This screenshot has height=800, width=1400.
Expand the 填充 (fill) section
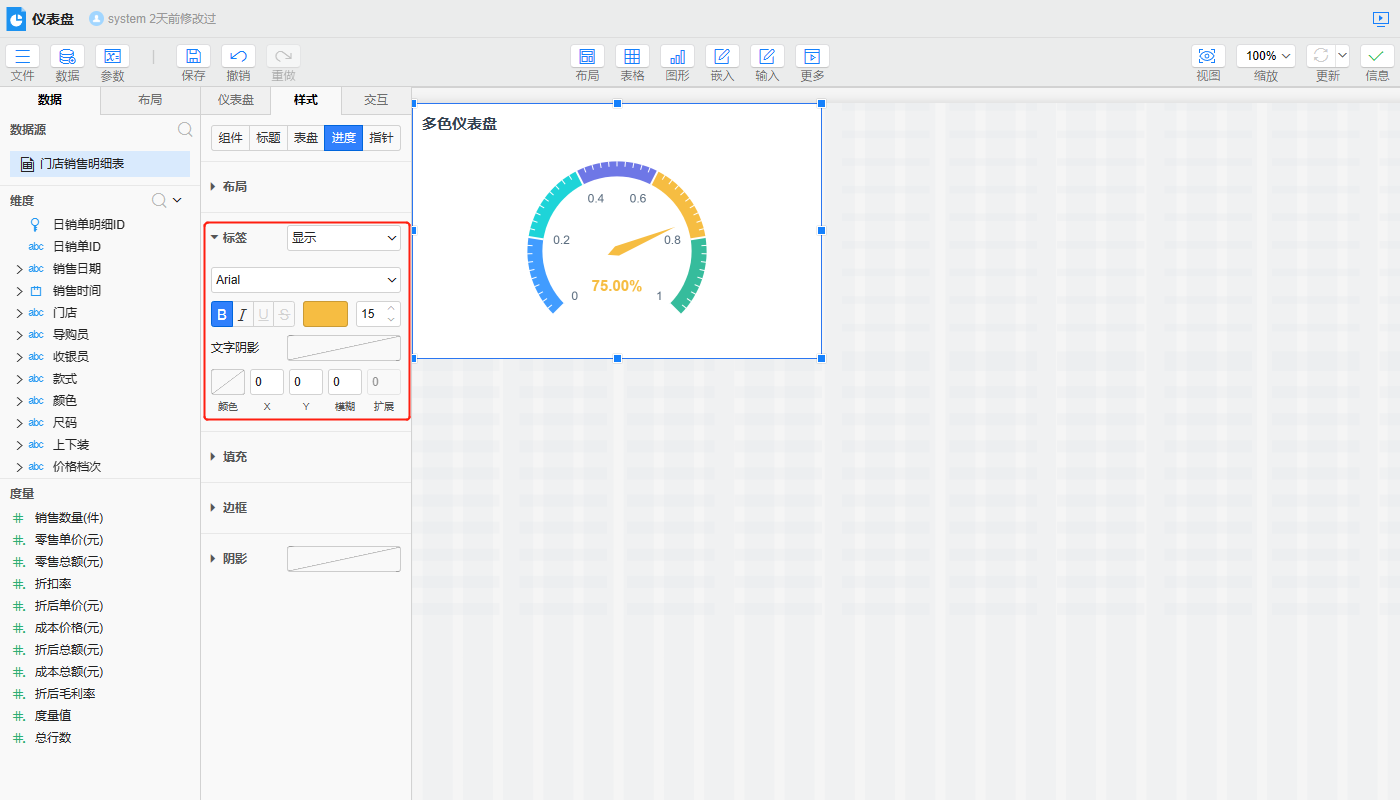(x=234, y=457)
